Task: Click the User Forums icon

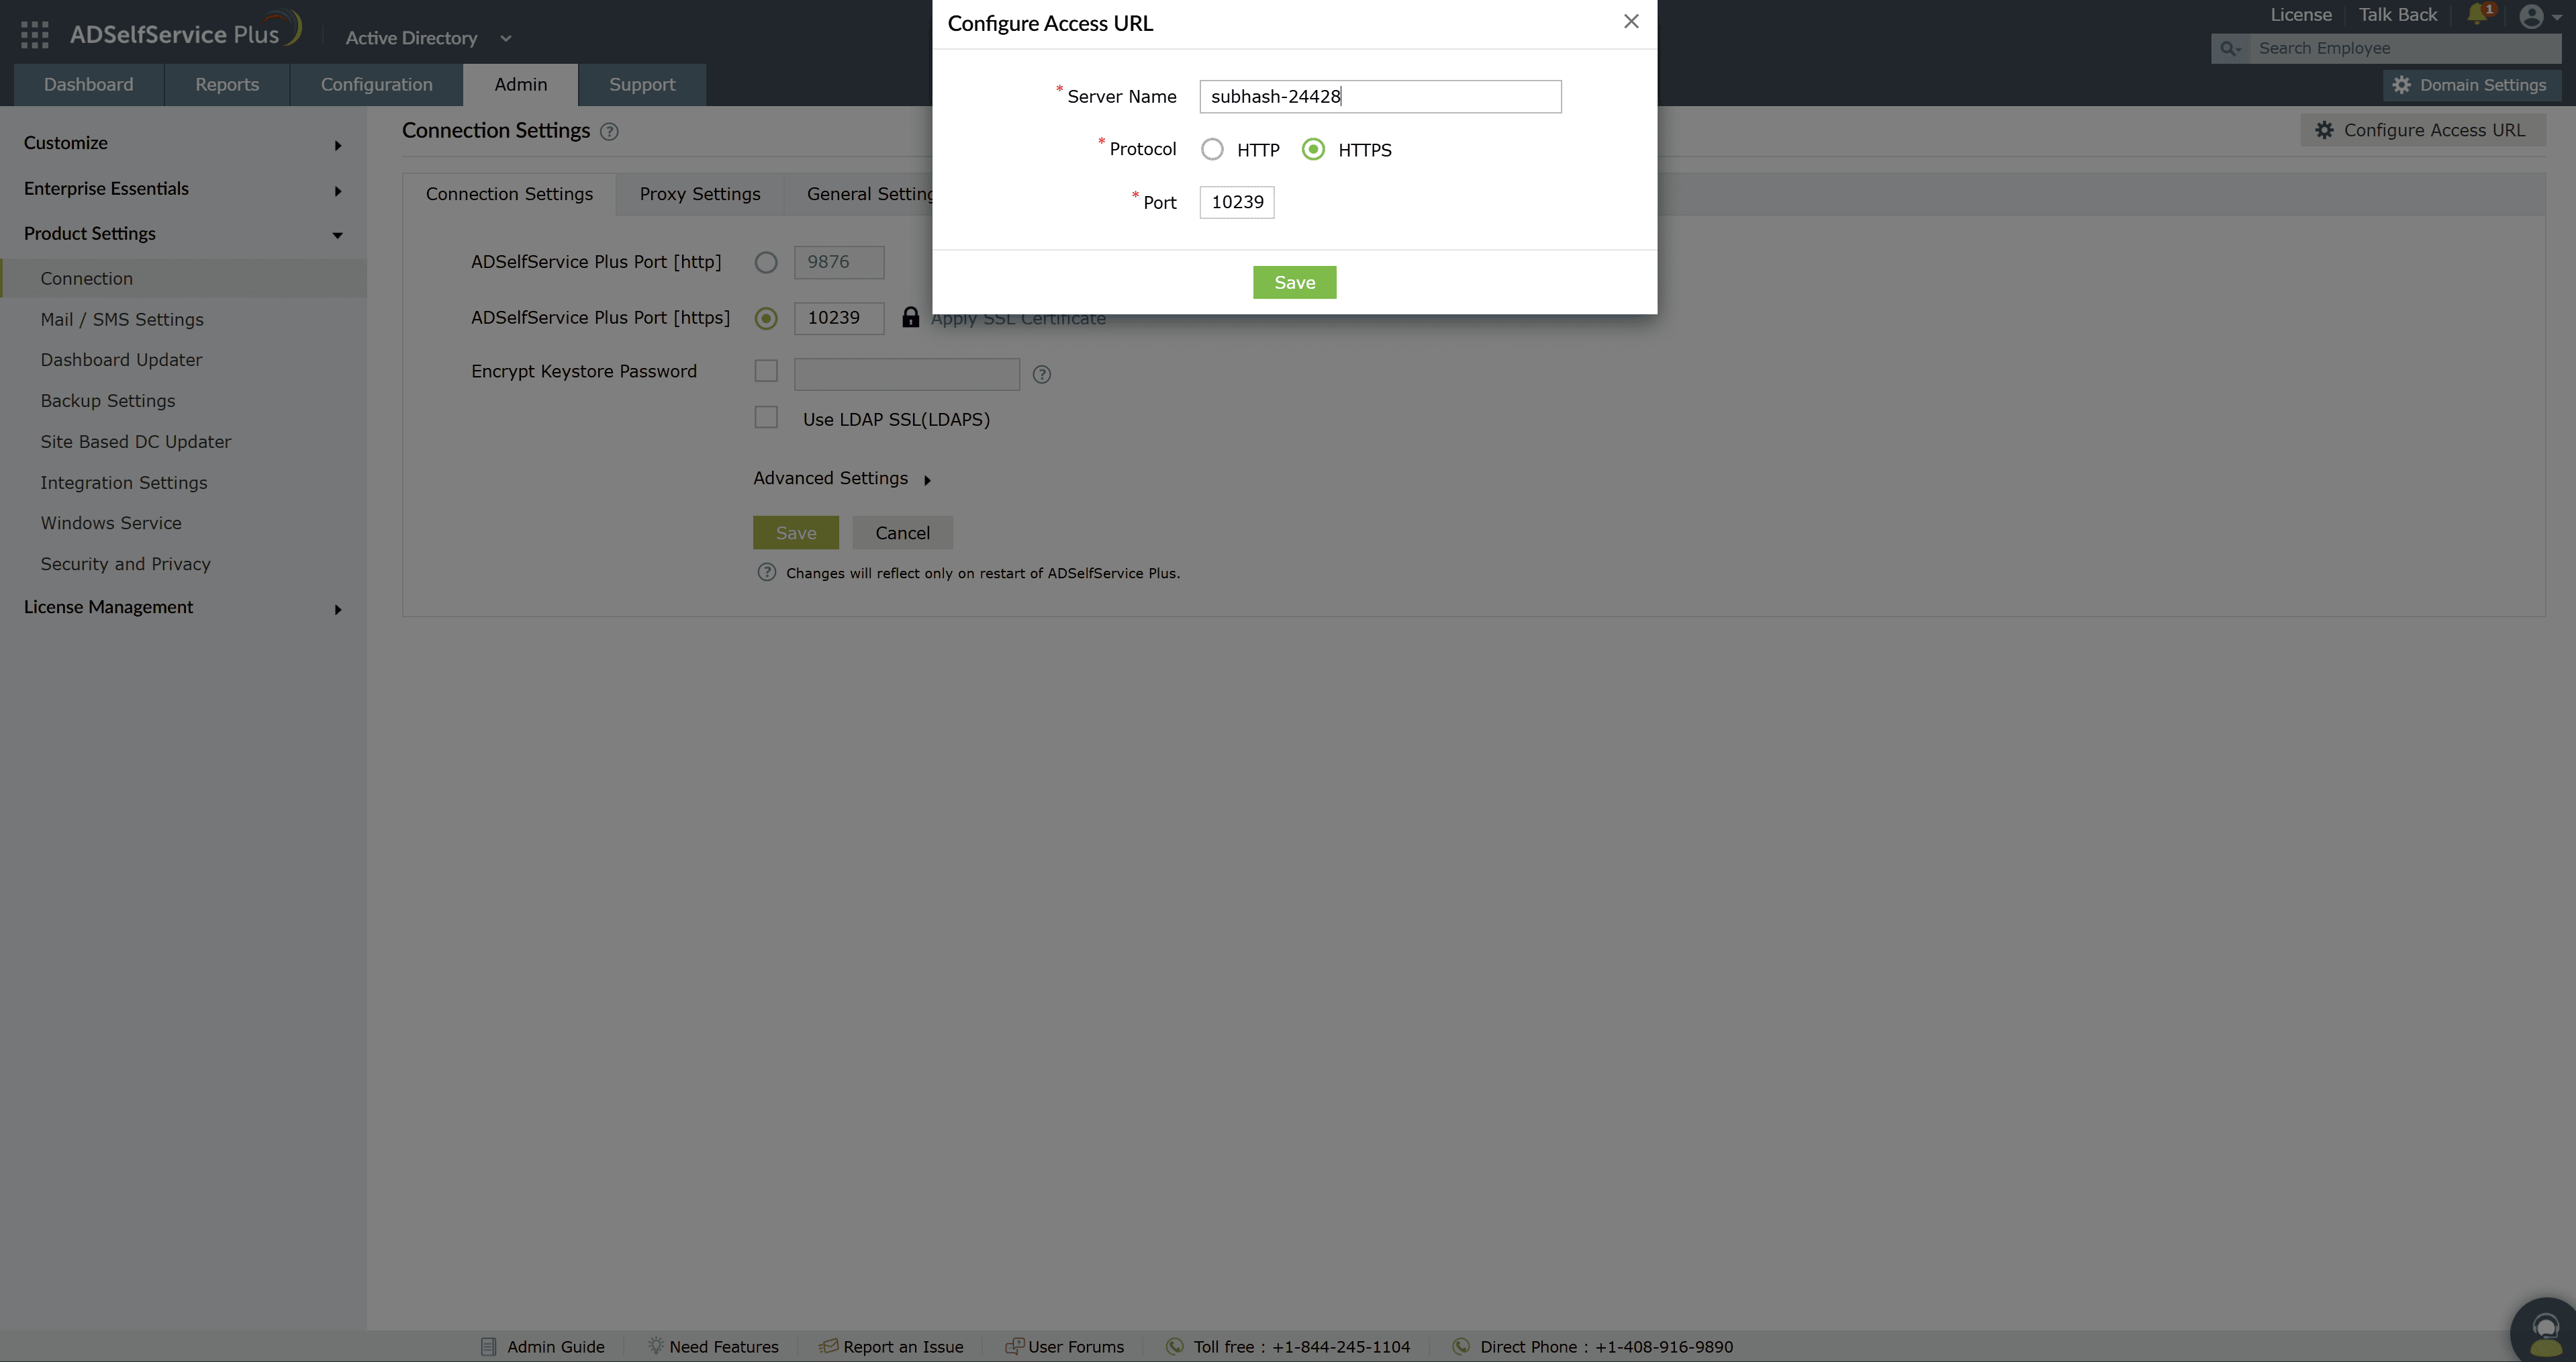Action: (x=1014, y=1346)
